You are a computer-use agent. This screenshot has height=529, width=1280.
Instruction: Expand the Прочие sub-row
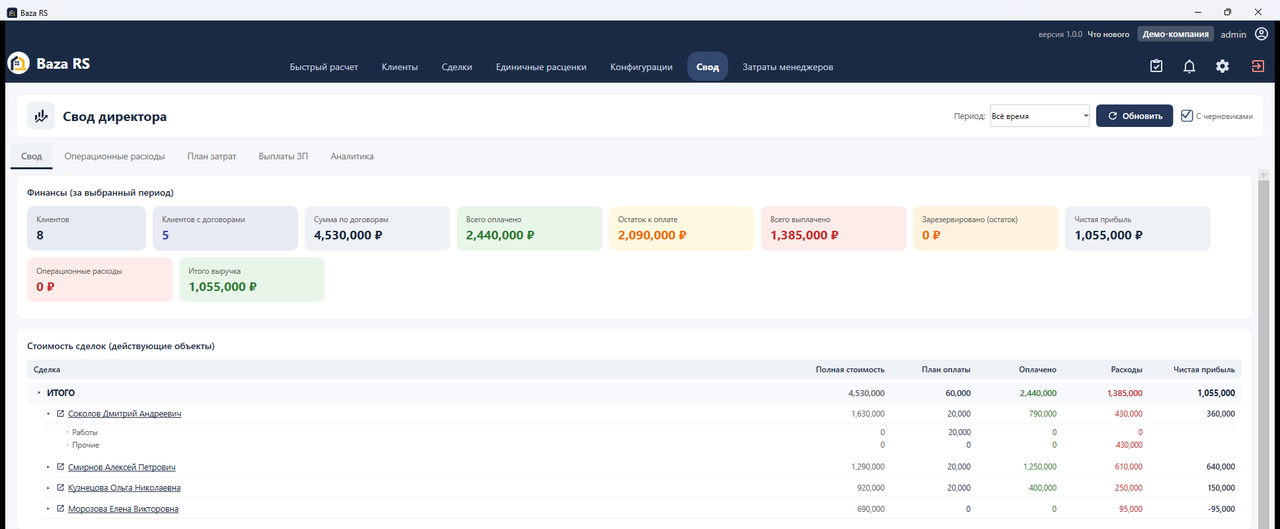click(67, 445)
